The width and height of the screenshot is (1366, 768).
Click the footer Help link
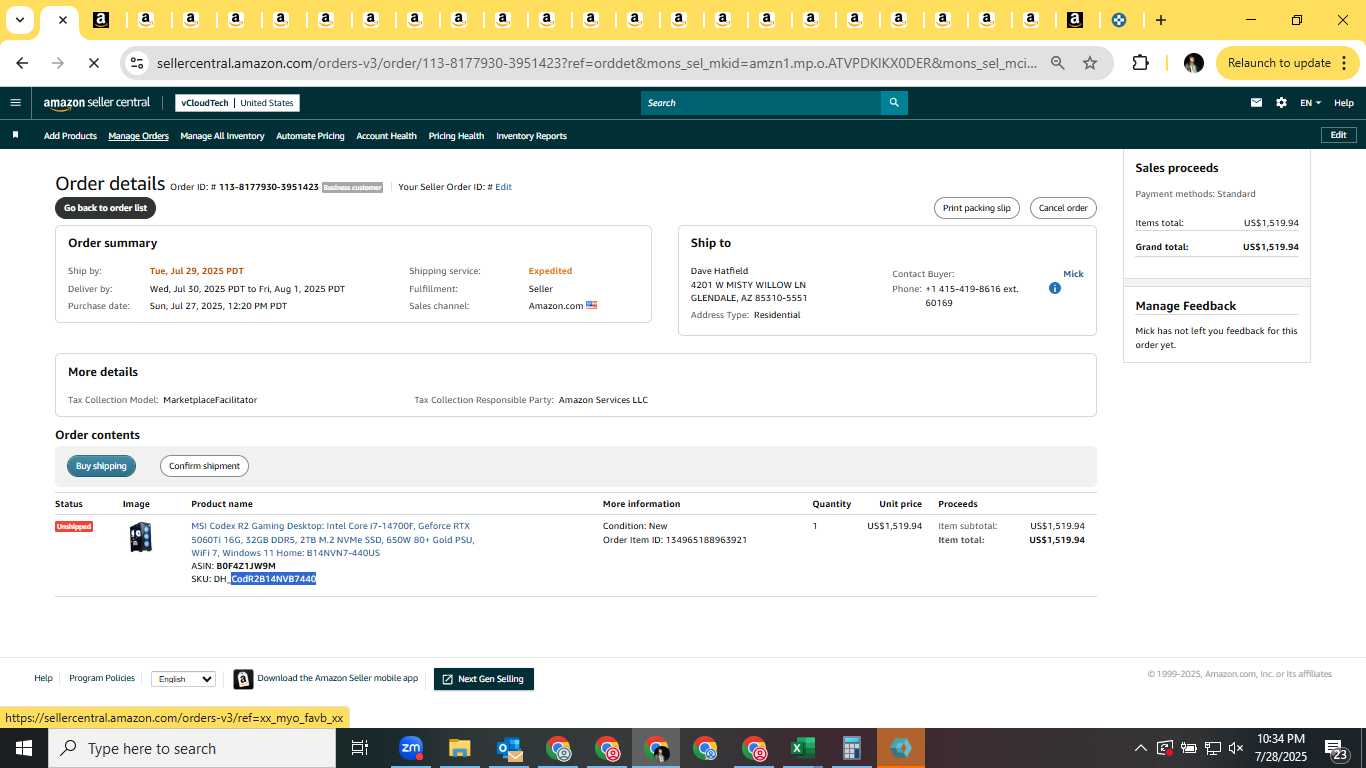point(43,678)
